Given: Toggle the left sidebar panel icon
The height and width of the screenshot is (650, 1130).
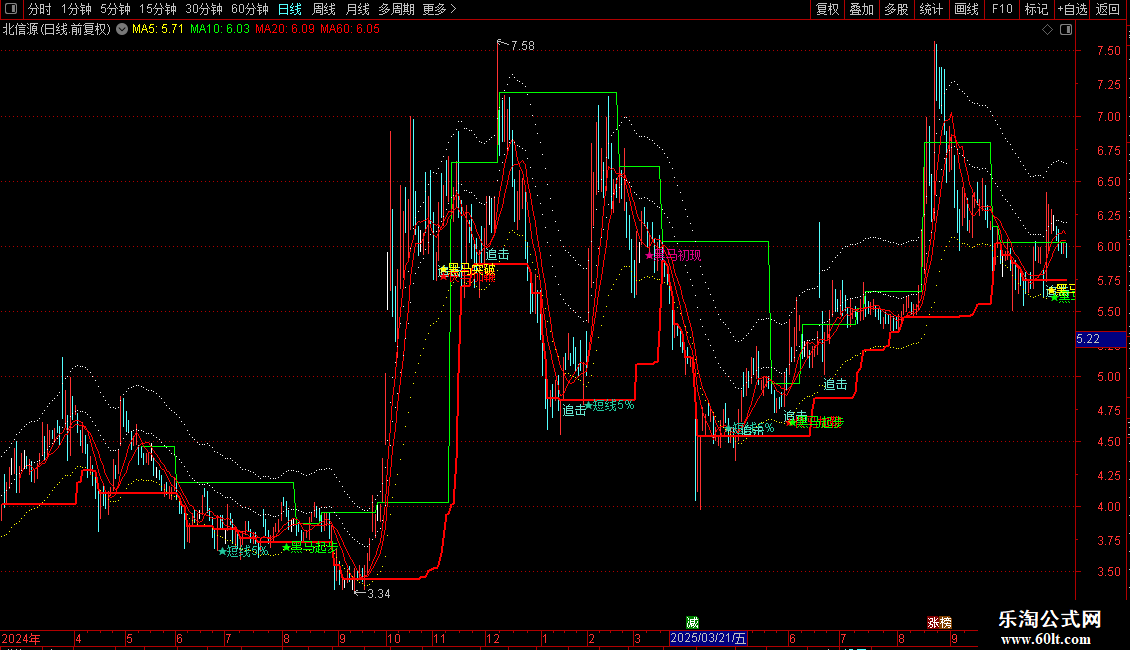Looking at the screenshot, I should click(11, 9).
